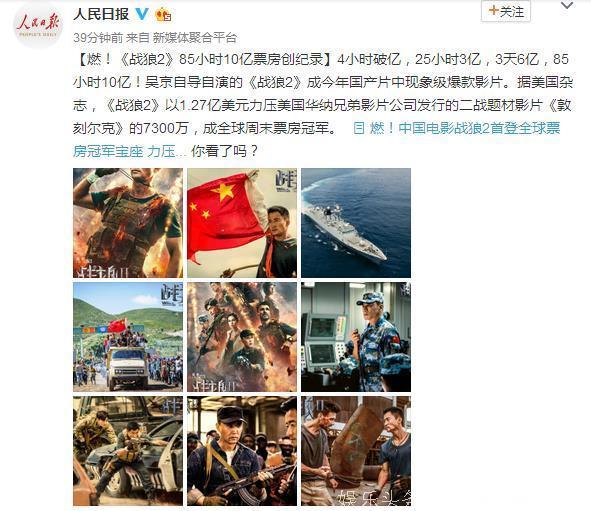Open the Chinese flag photo thumbnail
Screen dimensions: 591x511
[242, 223]
